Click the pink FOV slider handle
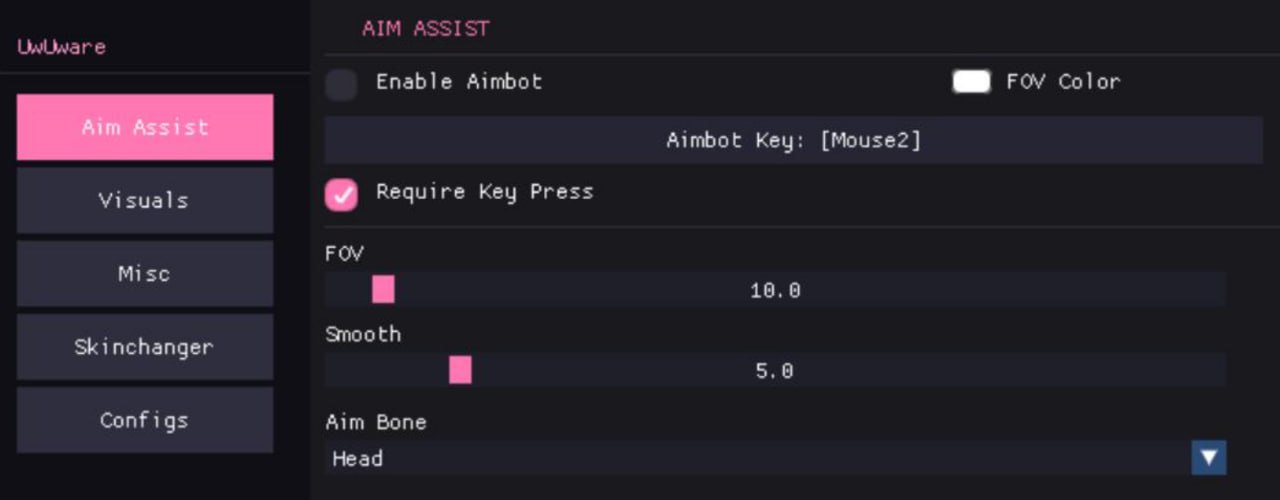1280x500 pixels. (383, 290)
